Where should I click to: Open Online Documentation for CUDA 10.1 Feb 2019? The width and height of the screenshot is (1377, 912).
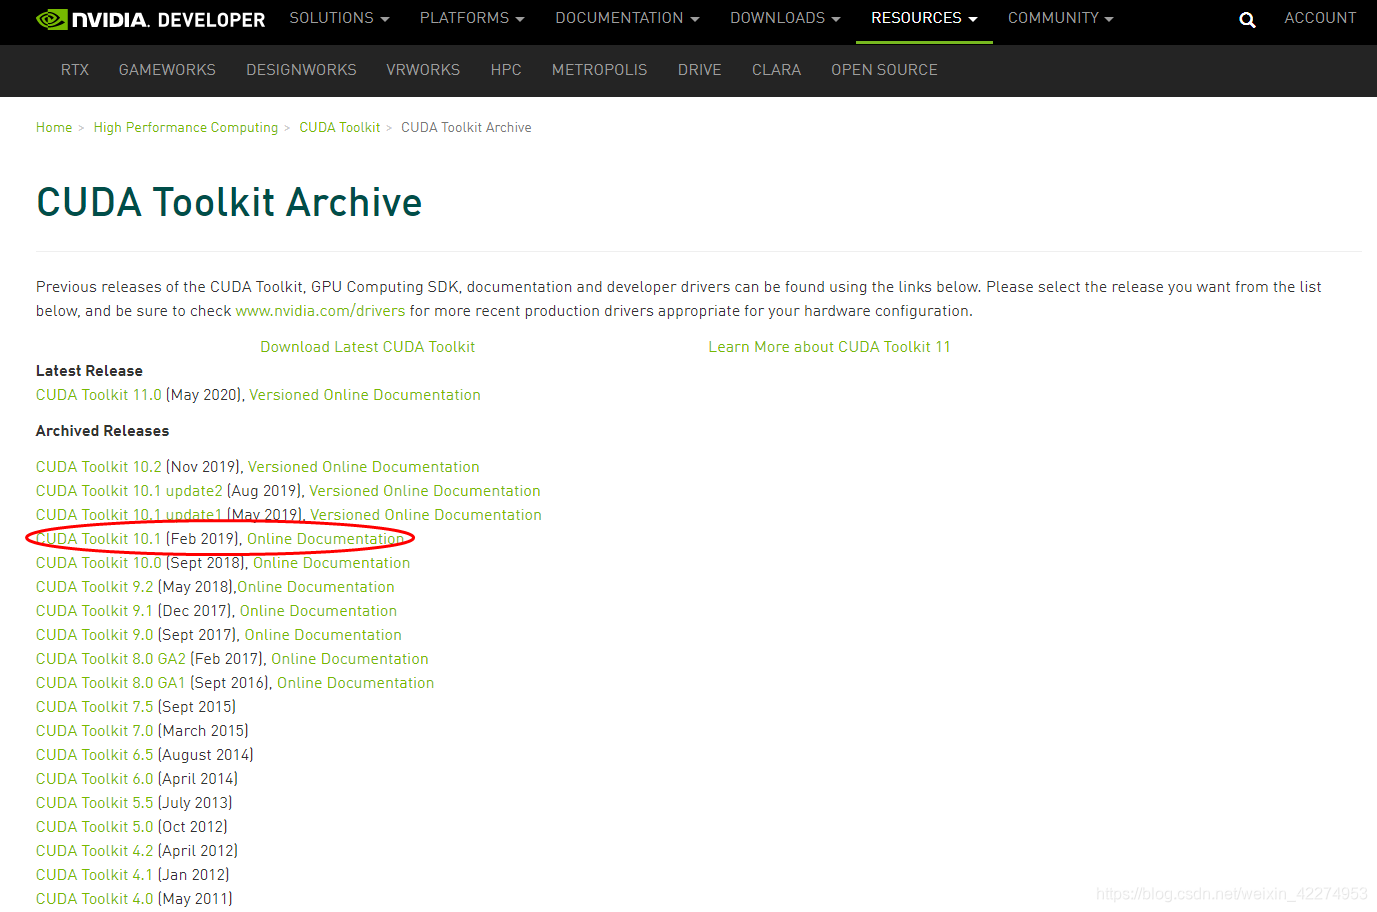(326, 539)
